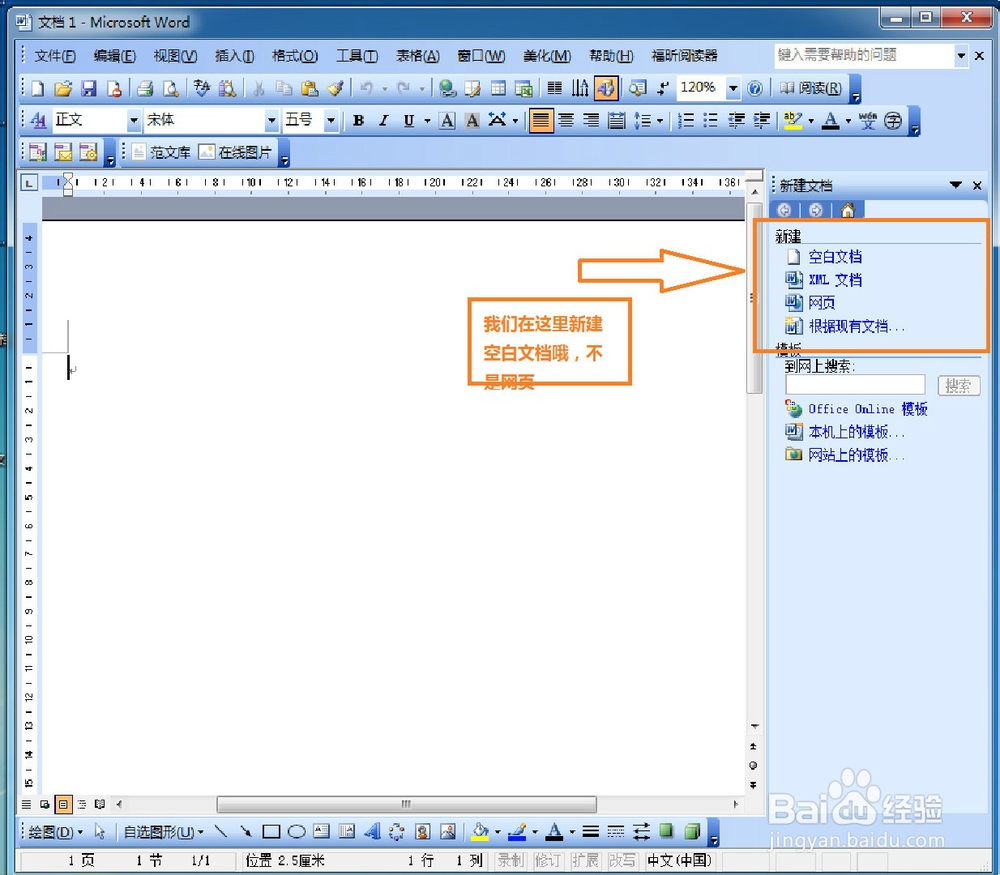Expand Line Spacing dropdown arrow

pos(660,120)
